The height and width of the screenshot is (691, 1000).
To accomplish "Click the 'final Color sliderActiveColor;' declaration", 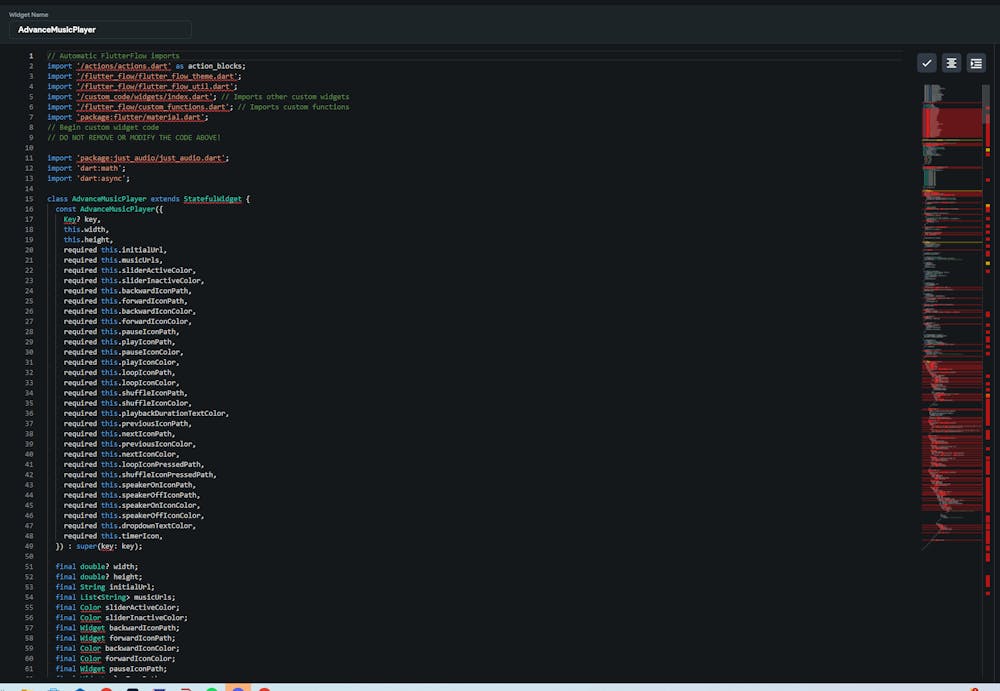I will pos(117,607).
